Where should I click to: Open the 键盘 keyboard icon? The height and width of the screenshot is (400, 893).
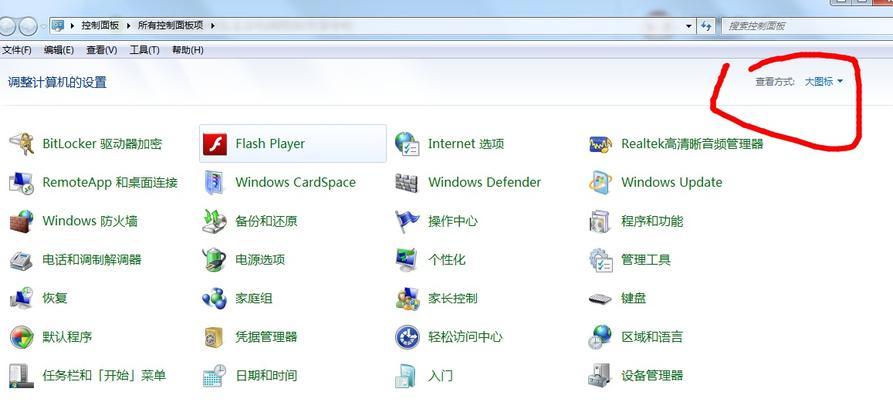click(600, 299)
